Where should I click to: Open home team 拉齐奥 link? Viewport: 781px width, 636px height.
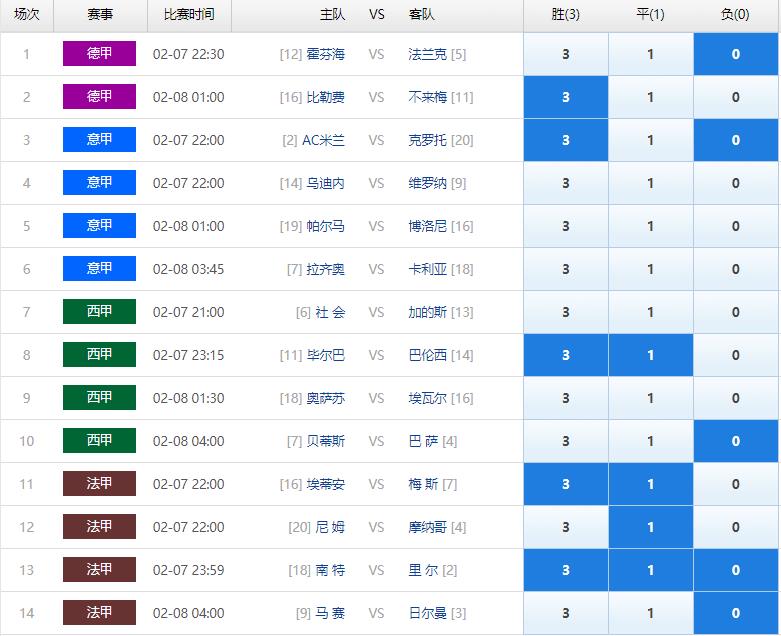pyautogui.click(x=325, y=269)
